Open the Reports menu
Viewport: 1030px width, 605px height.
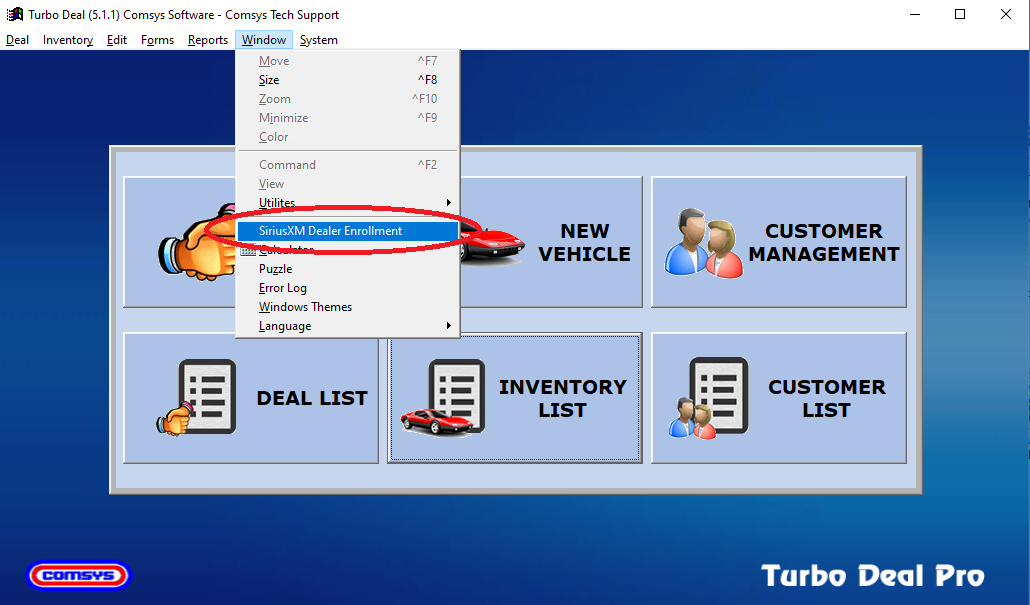point(208,40)
